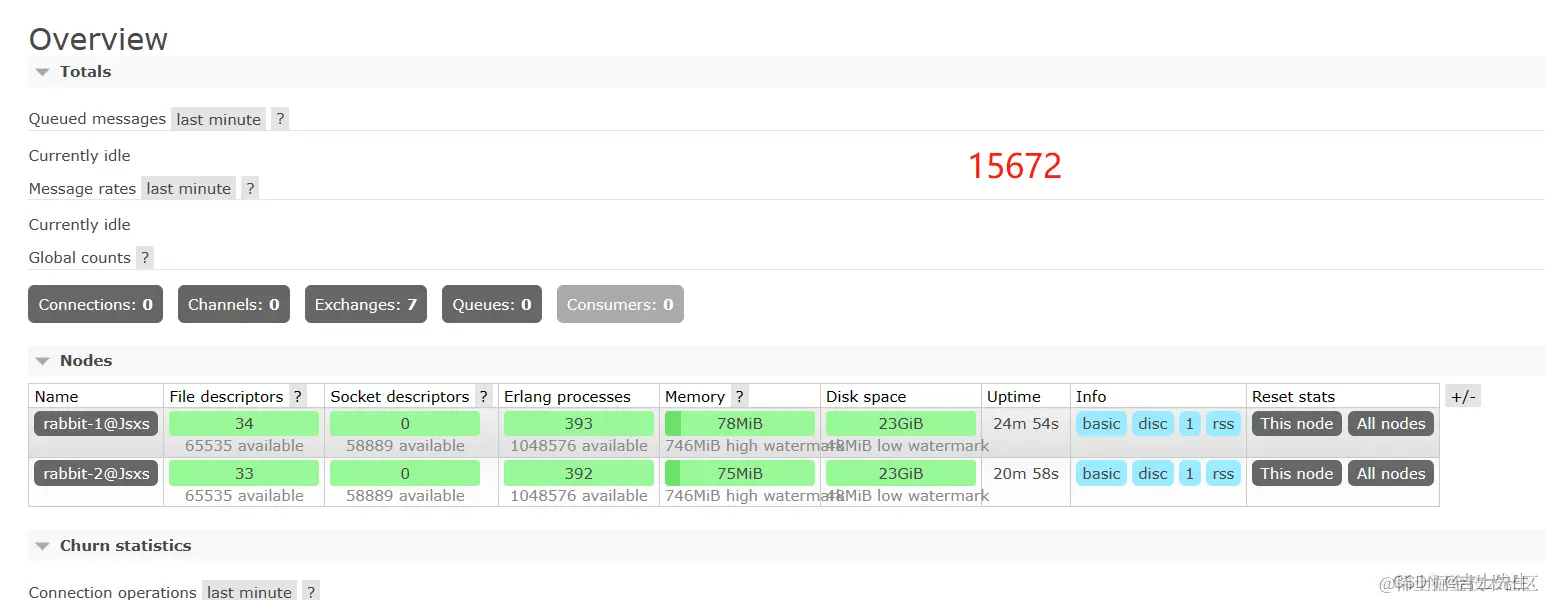Click the 1 tag for rabbit-1

1189,424
